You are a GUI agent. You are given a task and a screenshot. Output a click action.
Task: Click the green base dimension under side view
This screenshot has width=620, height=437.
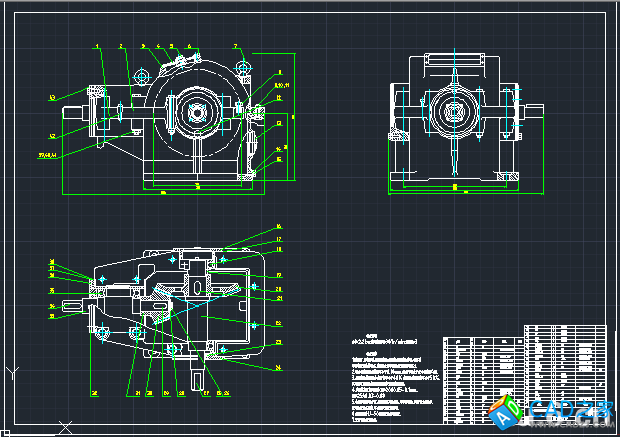pos(455,189)
